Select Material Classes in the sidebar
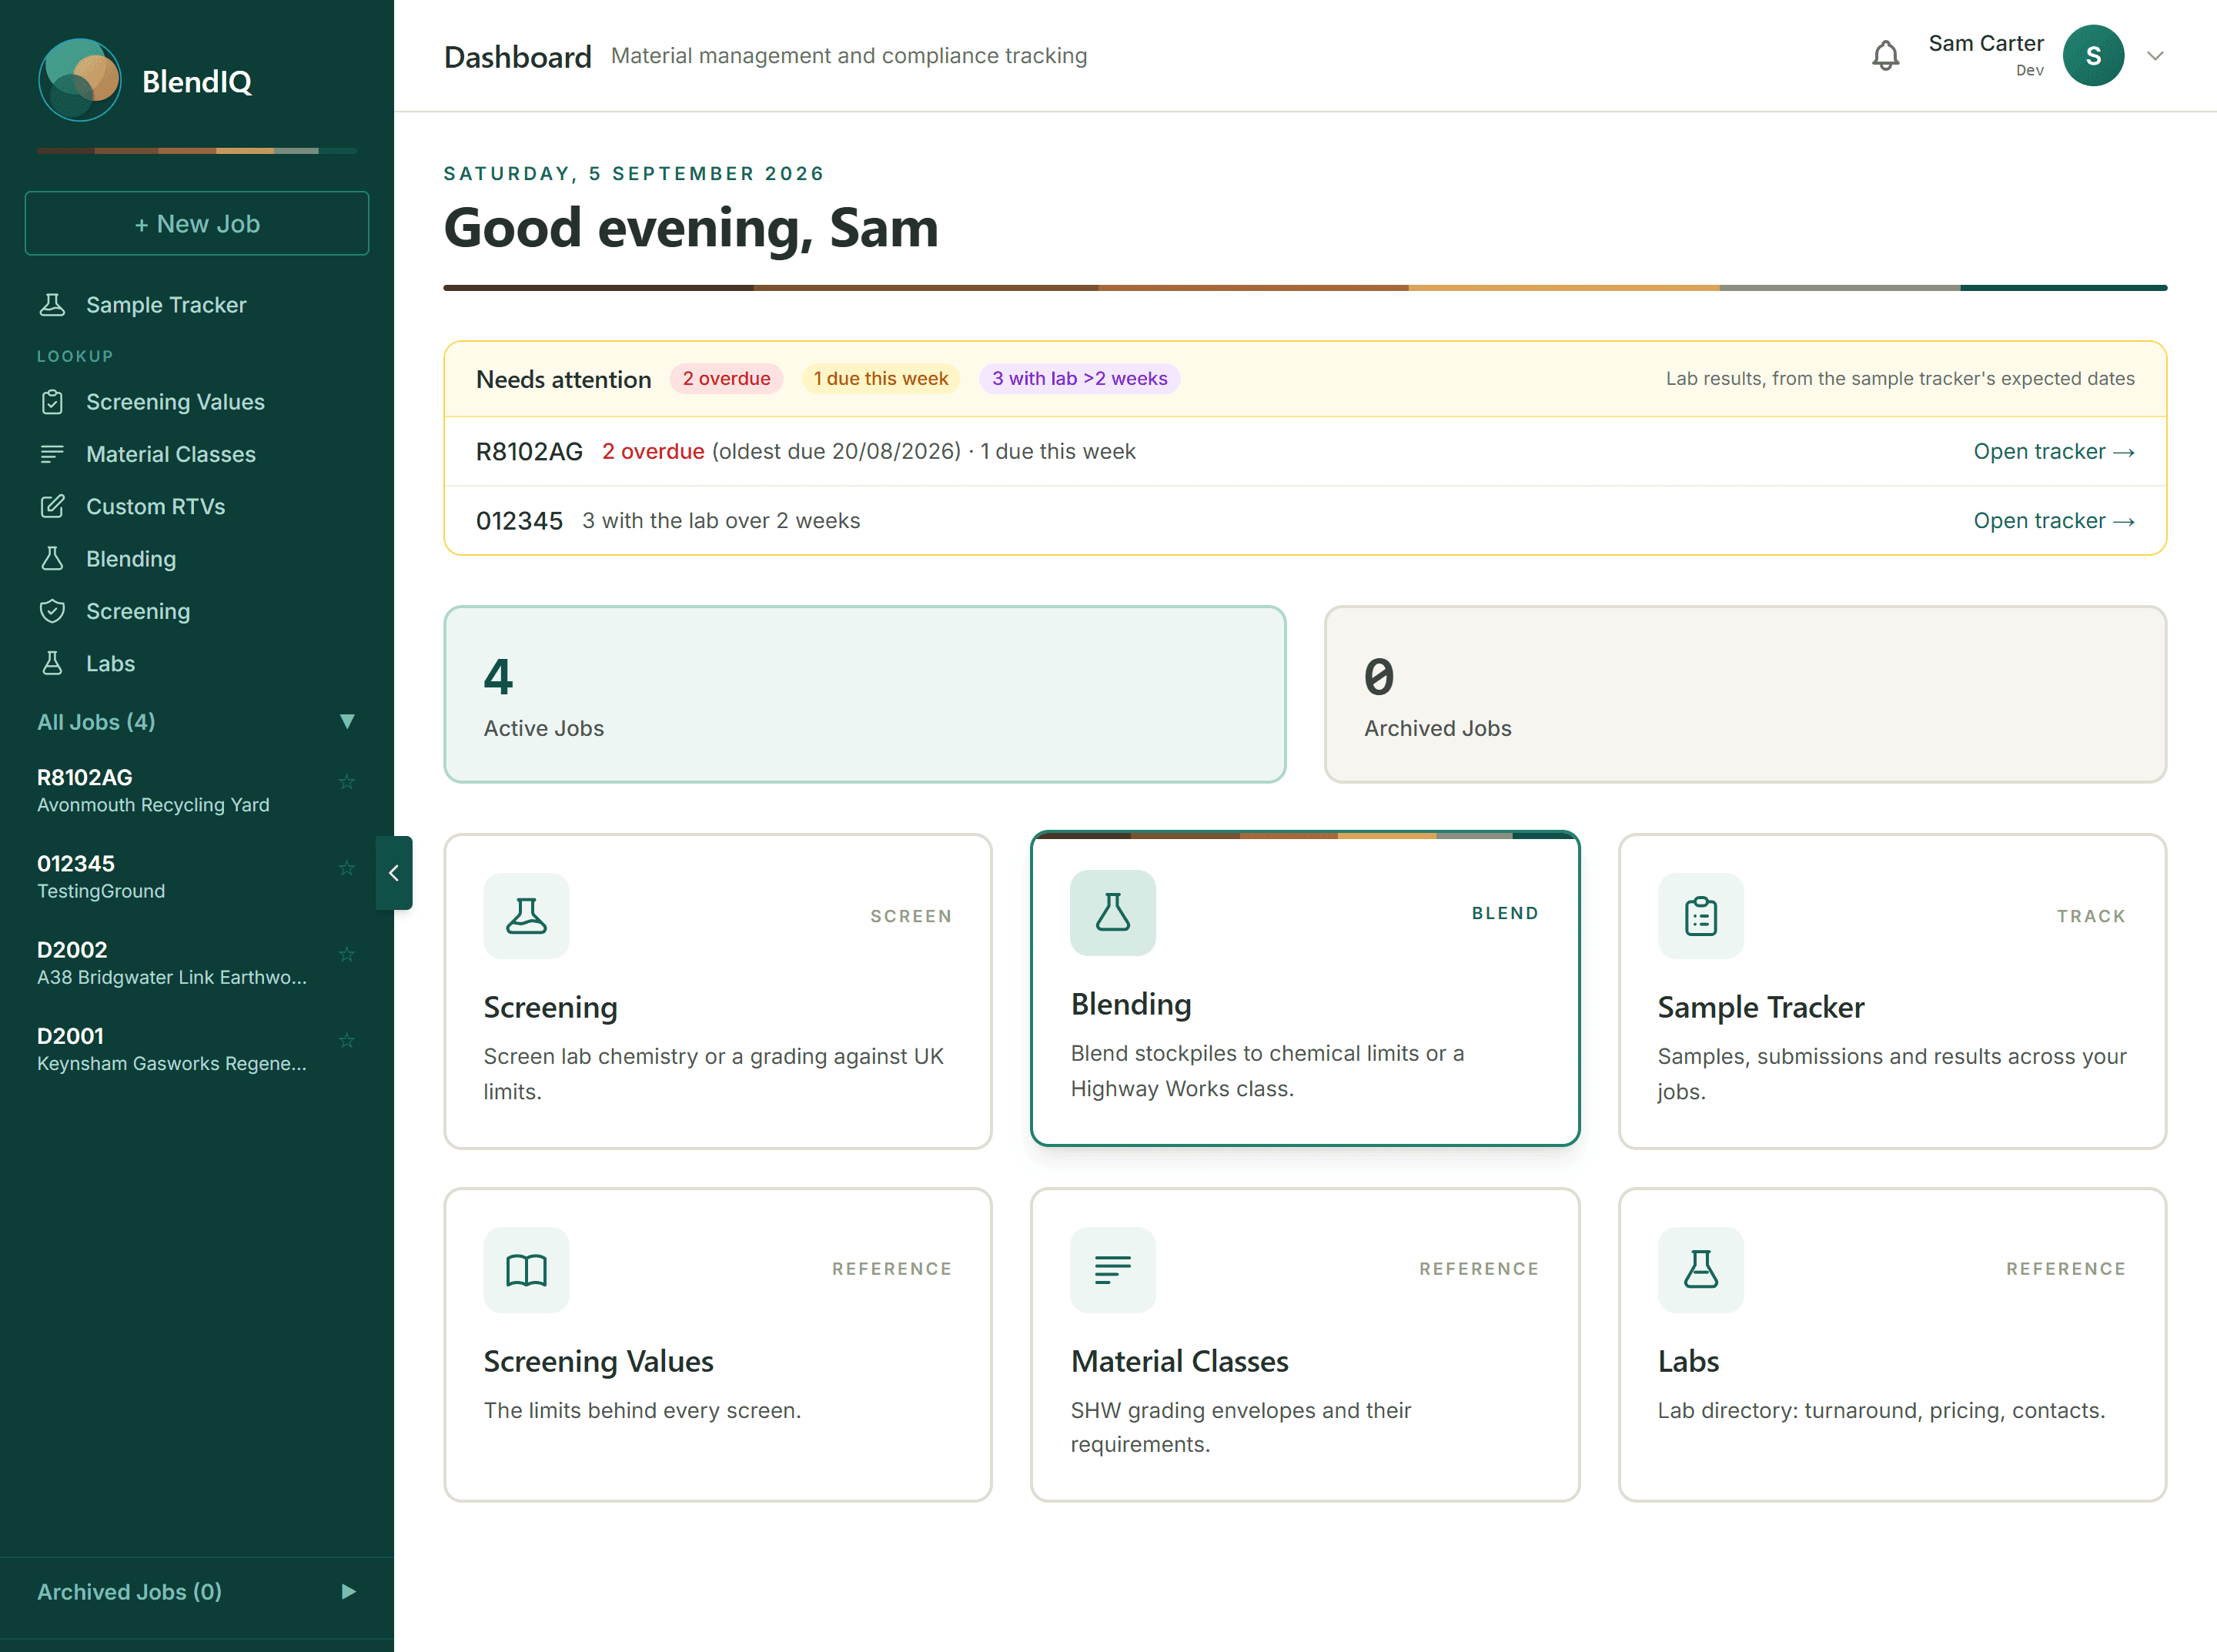Image resolution: width=2217 pixels, height=1652 pixels. point(197,454)
